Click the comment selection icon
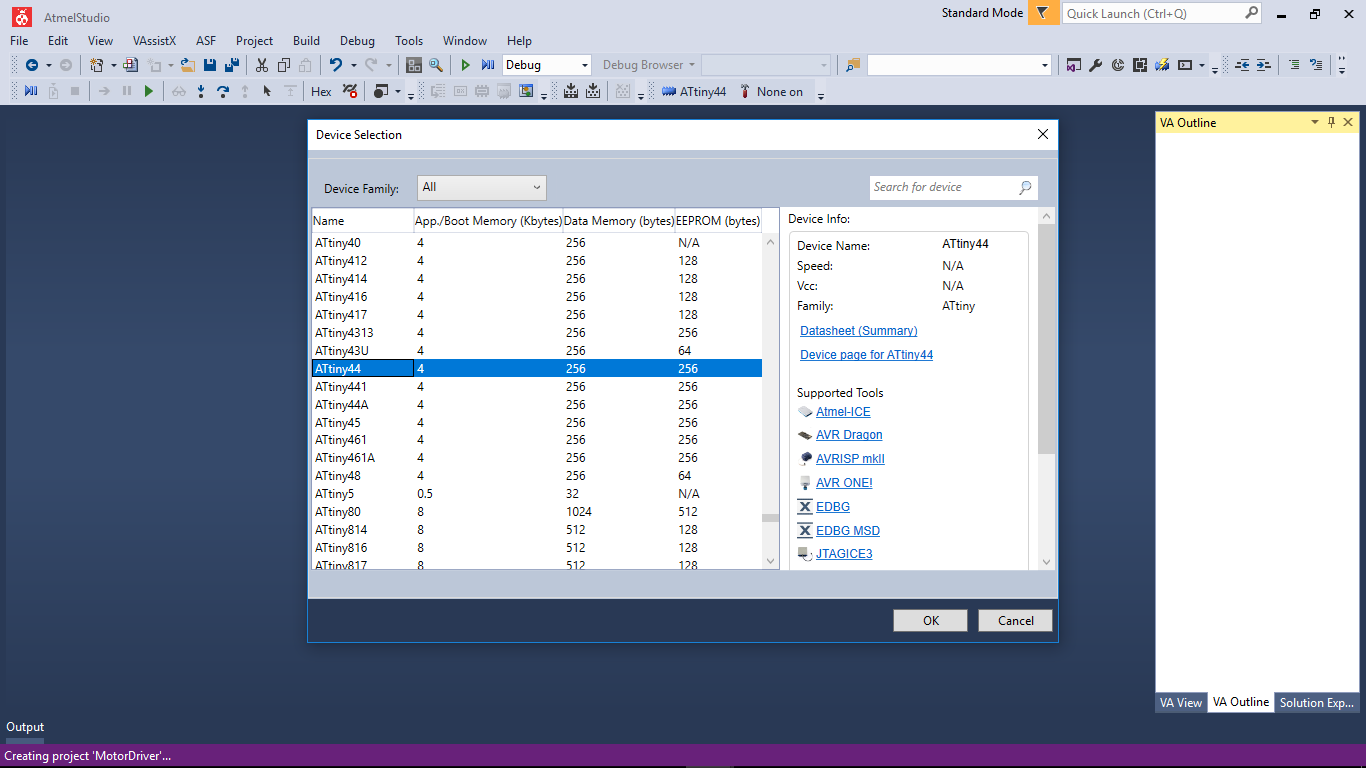This screenshot has width=1366, height=768. tap(1294, 65)
